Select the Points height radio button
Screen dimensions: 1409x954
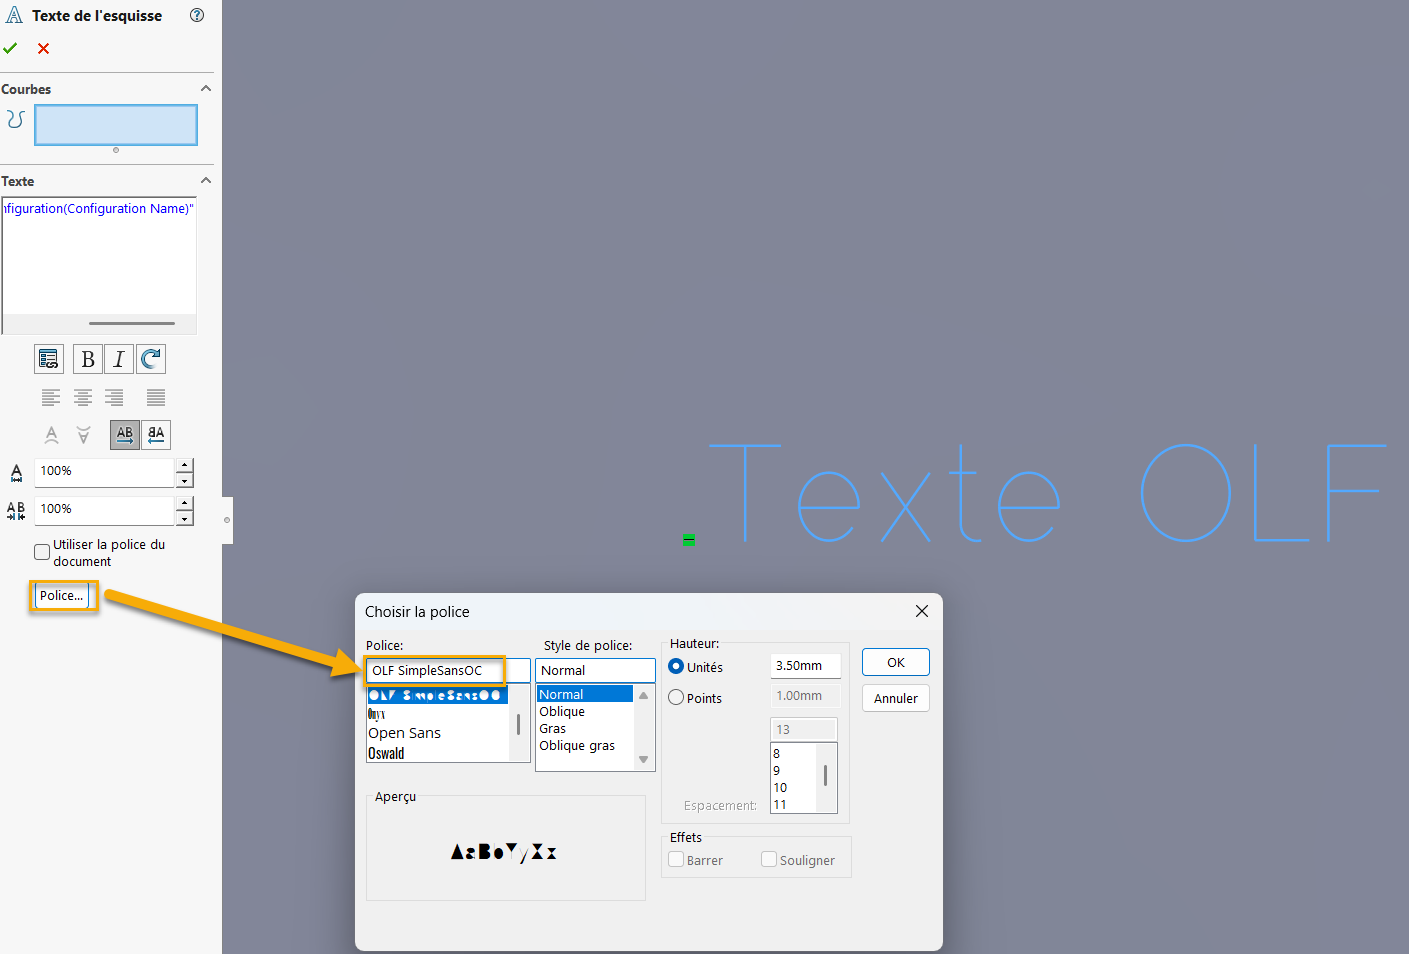click(x=676, y=698)
